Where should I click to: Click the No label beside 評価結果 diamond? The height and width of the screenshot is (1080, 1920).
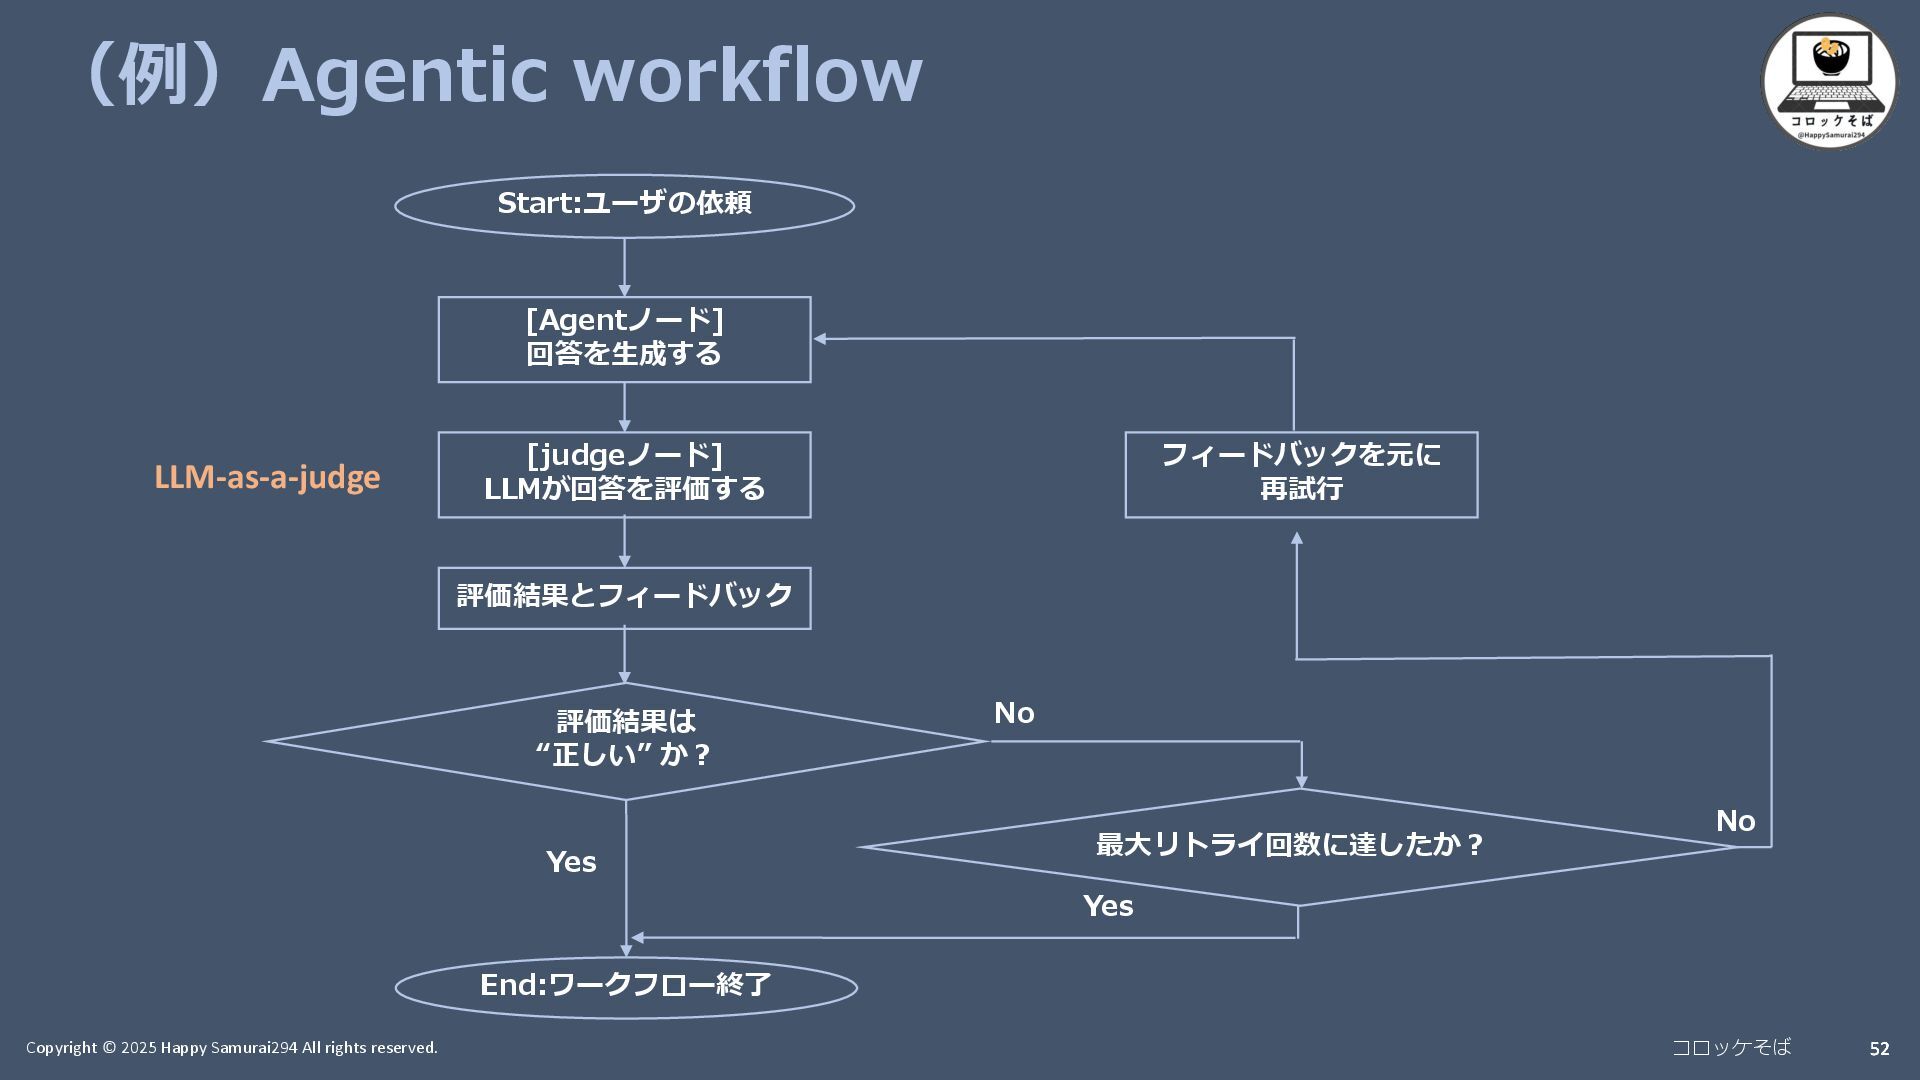pyautogui.click(x=1014, y=713)
